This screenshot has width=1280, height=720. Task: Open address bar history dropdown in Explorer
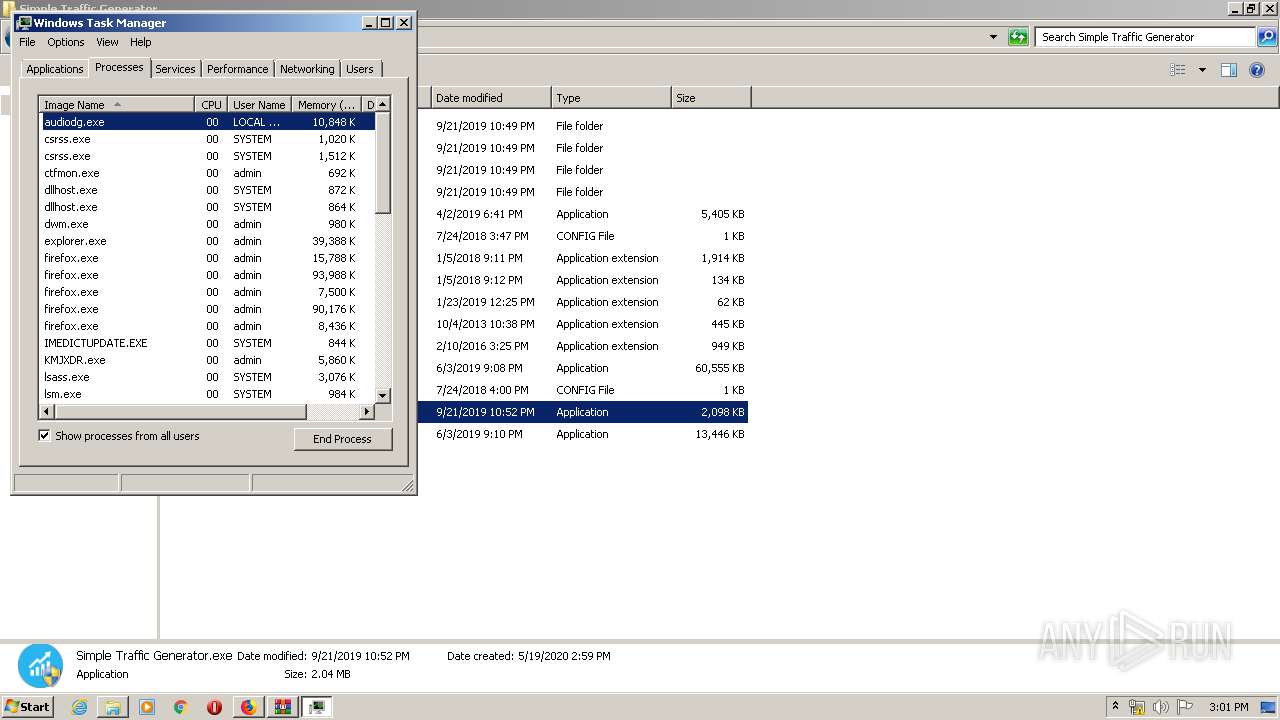(x=993, y=37)
